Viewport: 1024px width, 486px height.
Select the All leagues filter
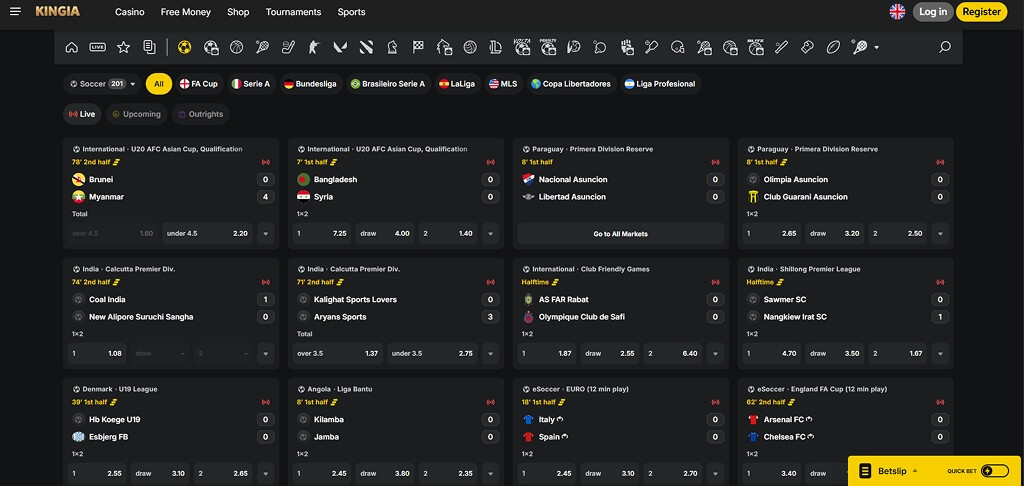(x=159, y=84)
